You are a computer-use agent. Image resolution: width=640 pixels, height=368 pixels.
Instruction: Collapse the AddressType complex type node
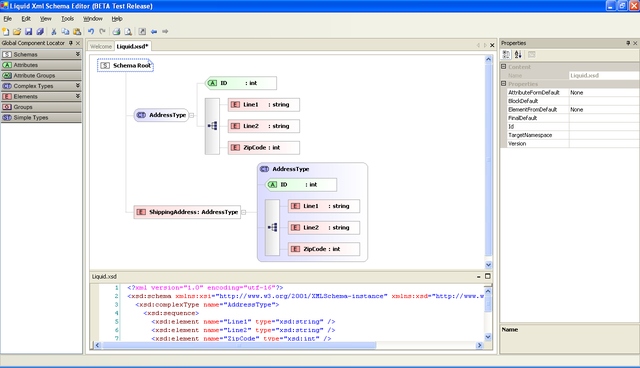point(191,115)
